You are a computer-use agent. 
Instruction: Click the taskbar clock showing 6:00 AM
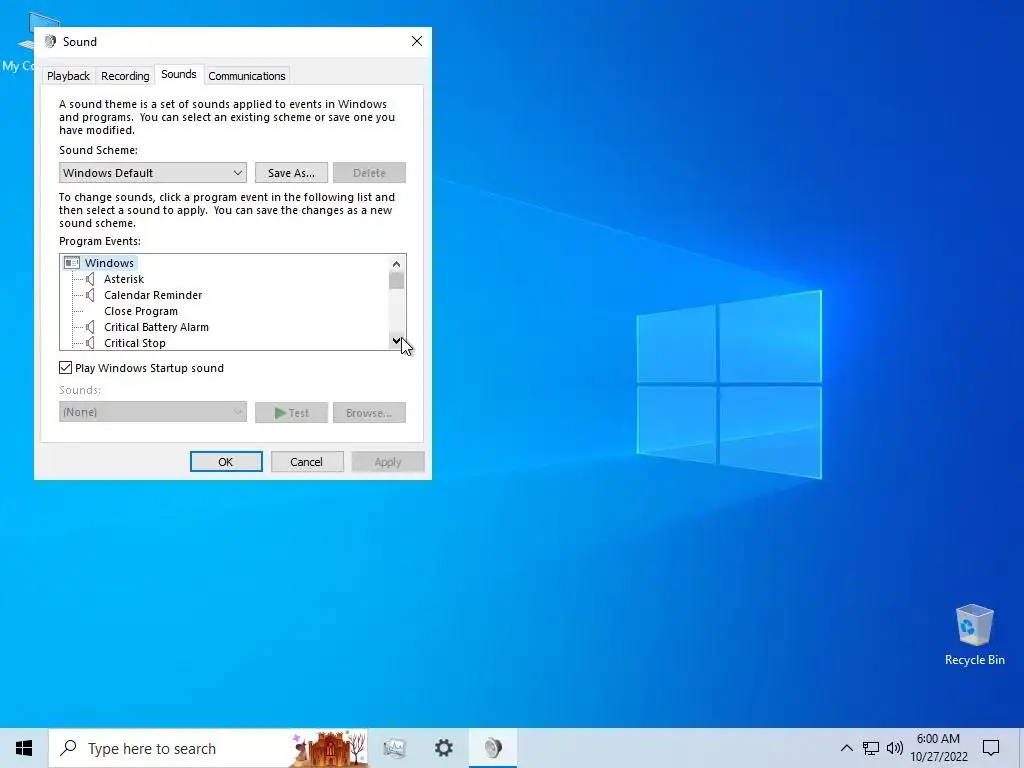coord(938,748)
